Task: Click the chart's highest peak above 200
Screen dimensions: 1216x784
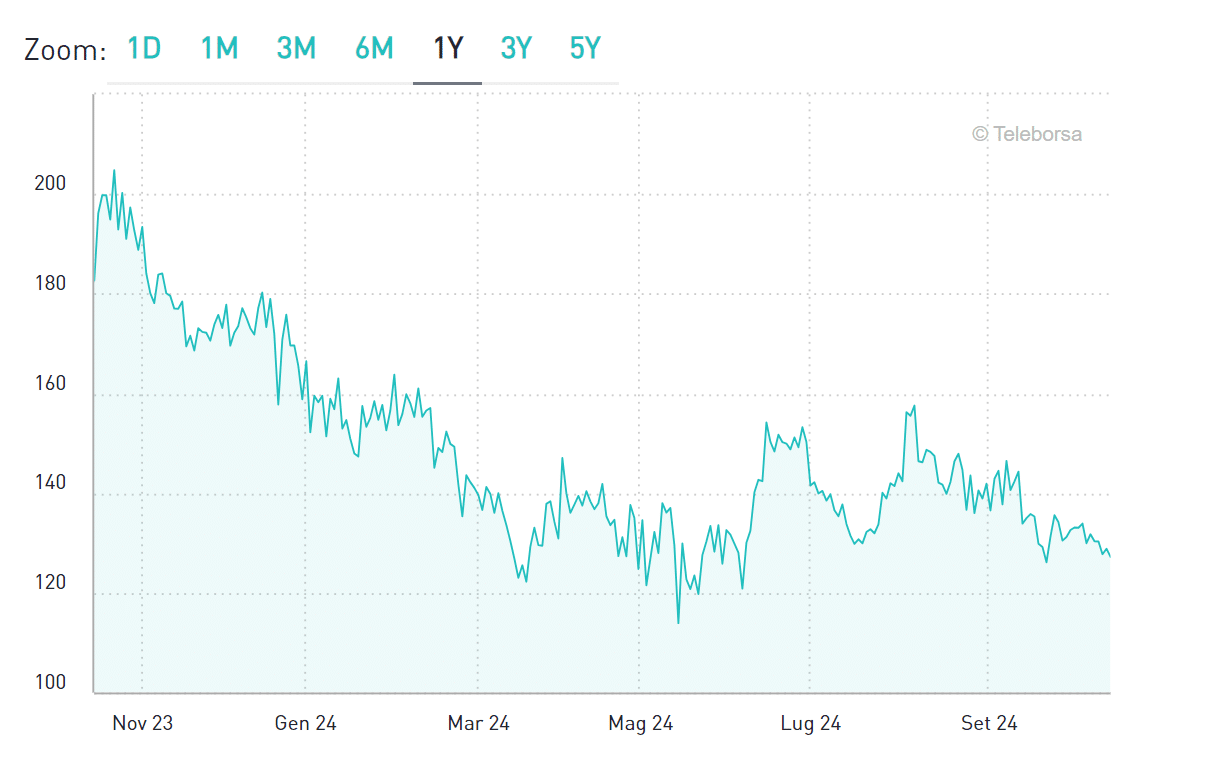Action: pyautogui.click(x=114, y=171)
